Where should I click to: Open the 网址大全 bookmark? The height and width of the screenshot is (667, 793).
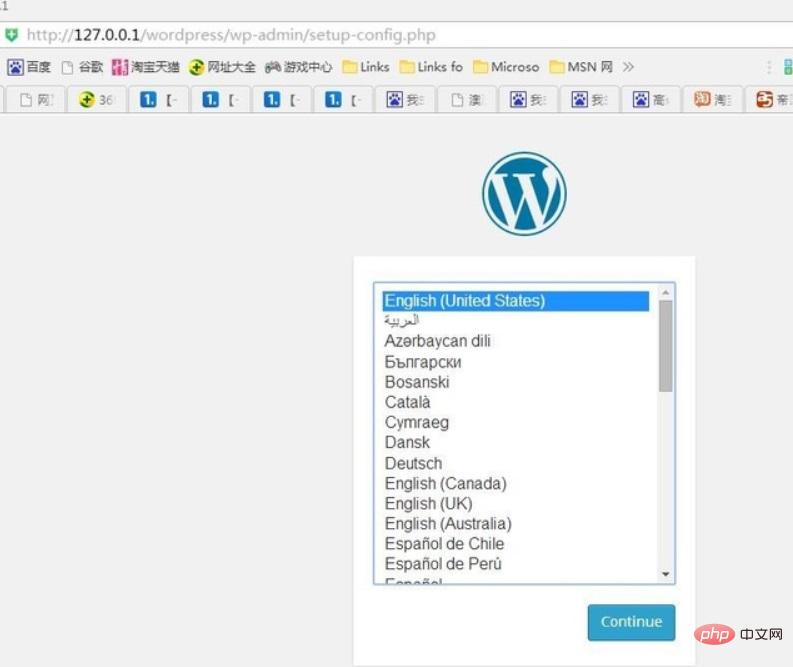click(x=222, y=67)
